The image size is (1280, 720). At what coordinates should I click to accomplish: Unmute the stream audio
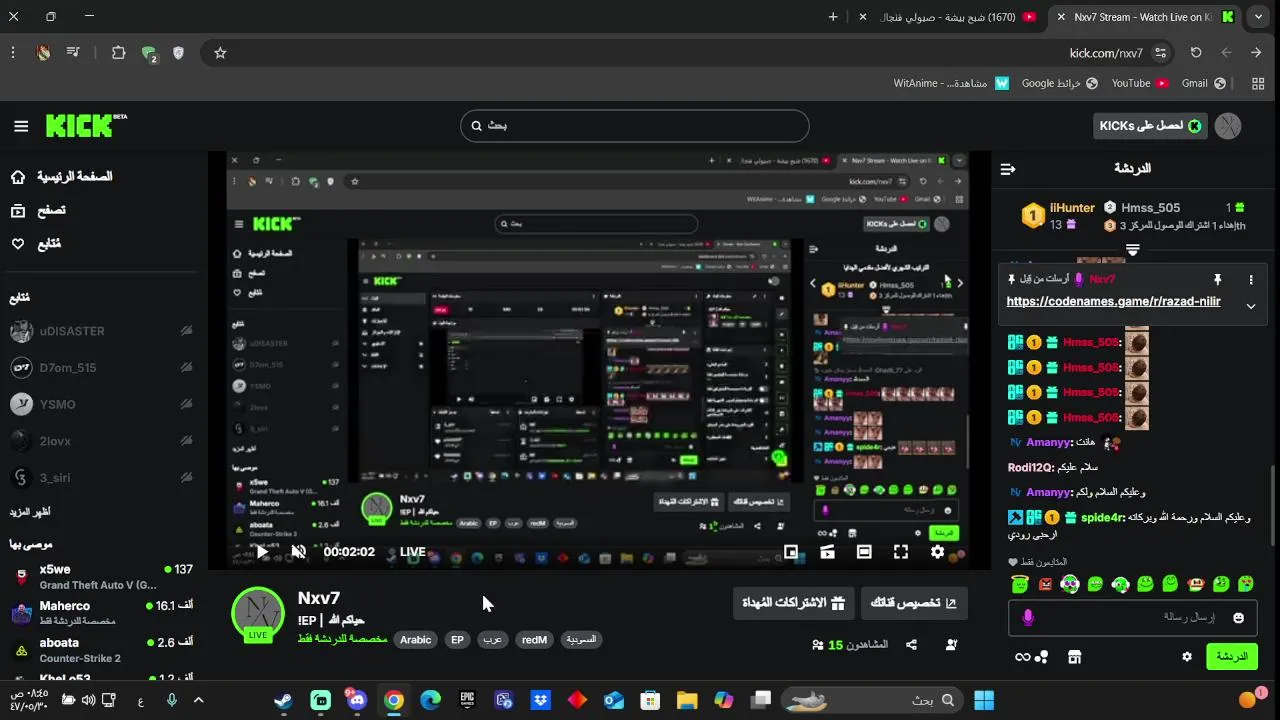tap(298, 551)
